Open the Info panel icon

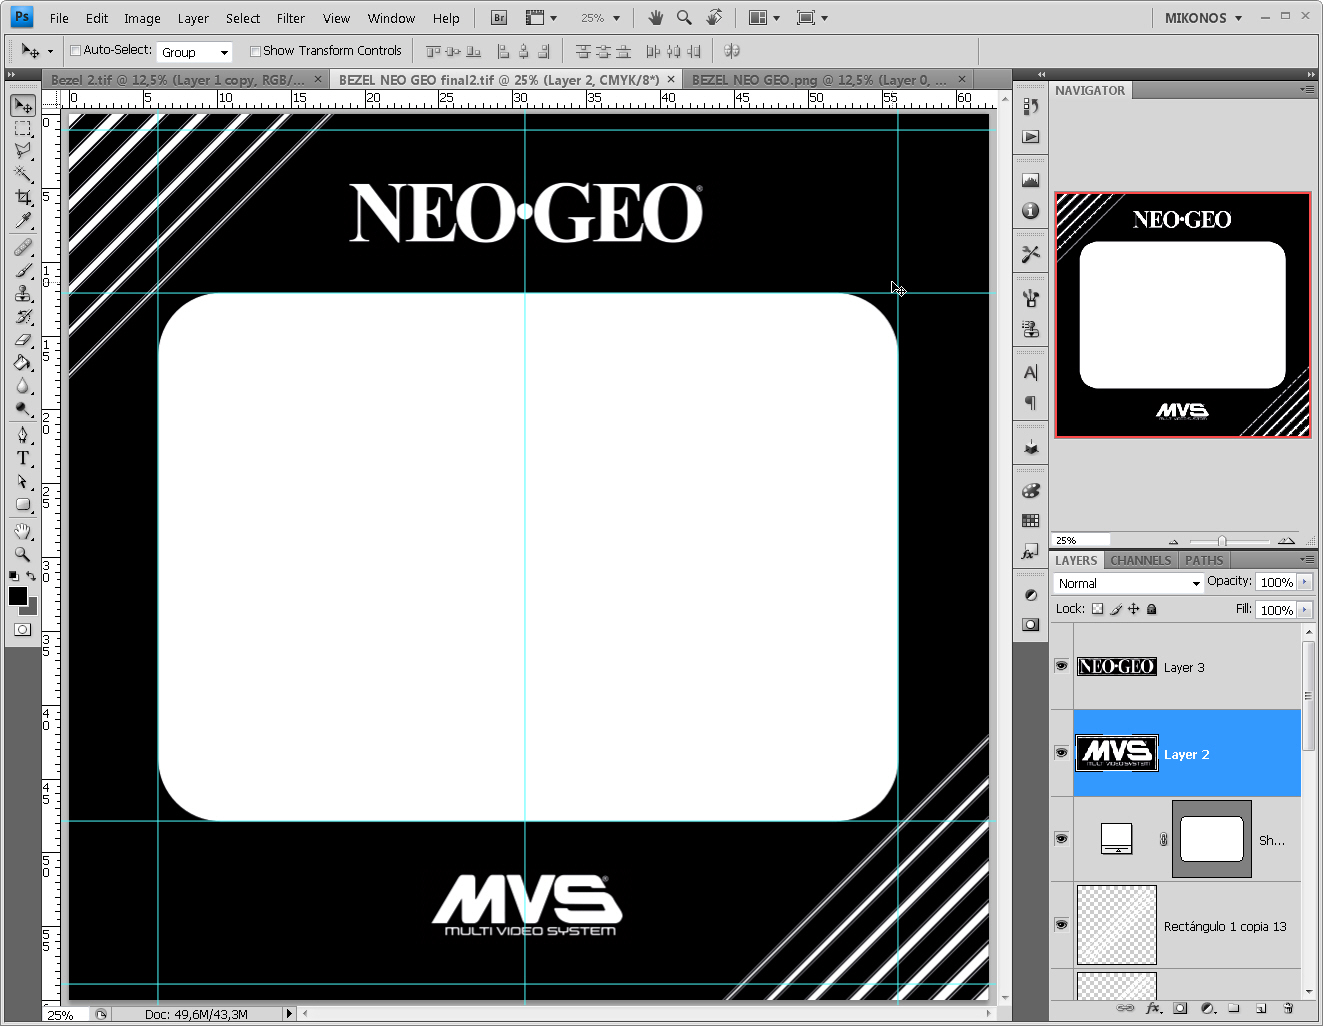(1030, 211)
